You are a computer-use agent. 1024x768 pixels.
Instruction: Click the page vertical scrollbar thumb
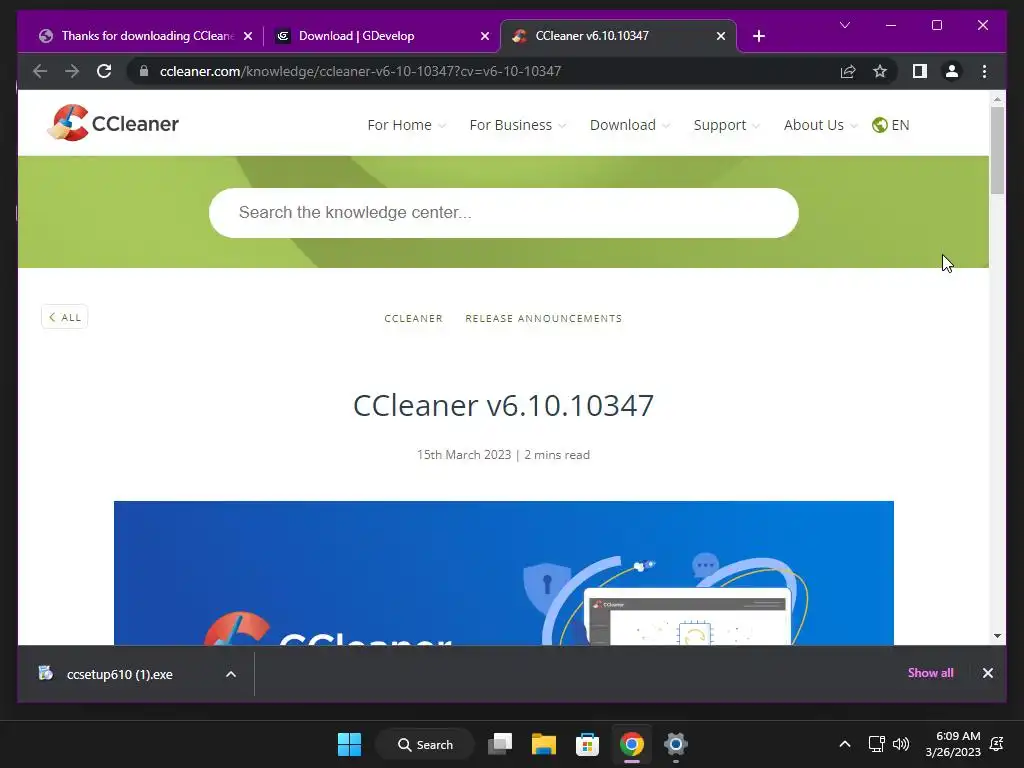pyautogui.click(x=997, y=150)
